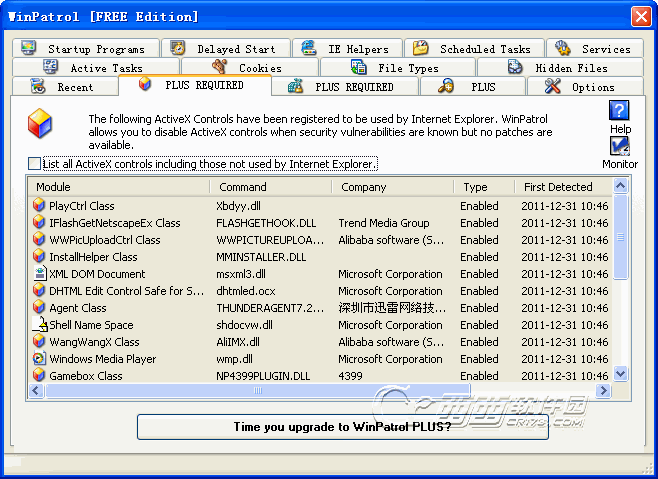Click the Help question mark icon
This screenshot has height=479, width=658.
[619, 111]
